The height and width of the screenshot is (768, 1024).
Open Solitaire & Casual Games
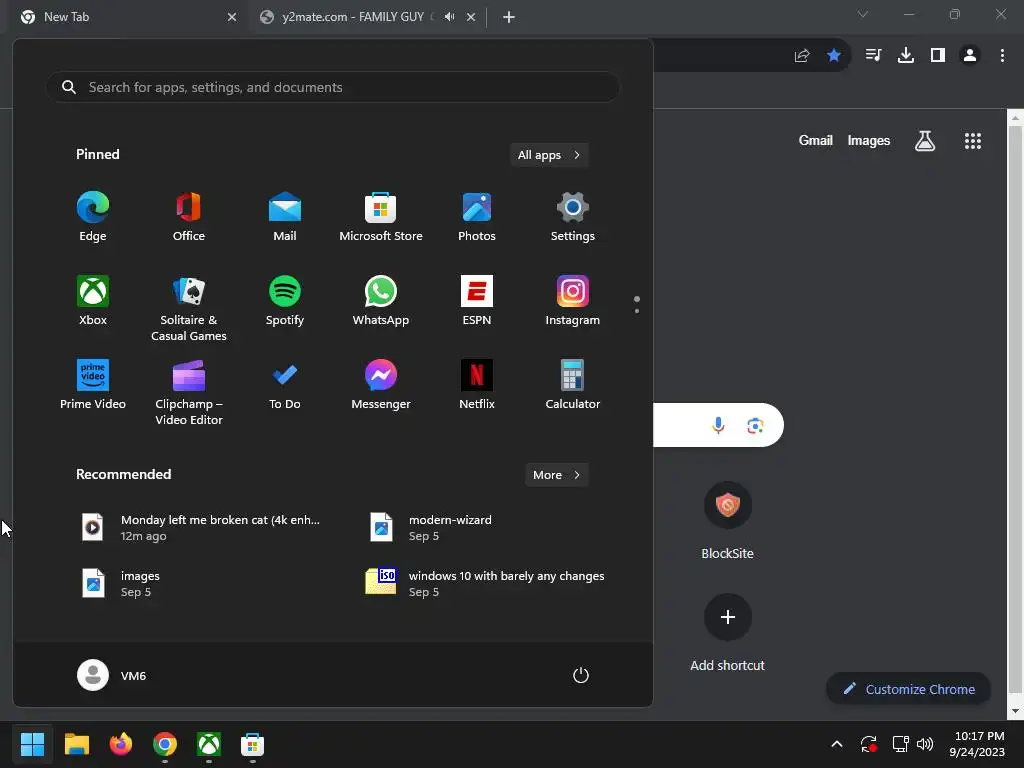(x=189, y=308)
